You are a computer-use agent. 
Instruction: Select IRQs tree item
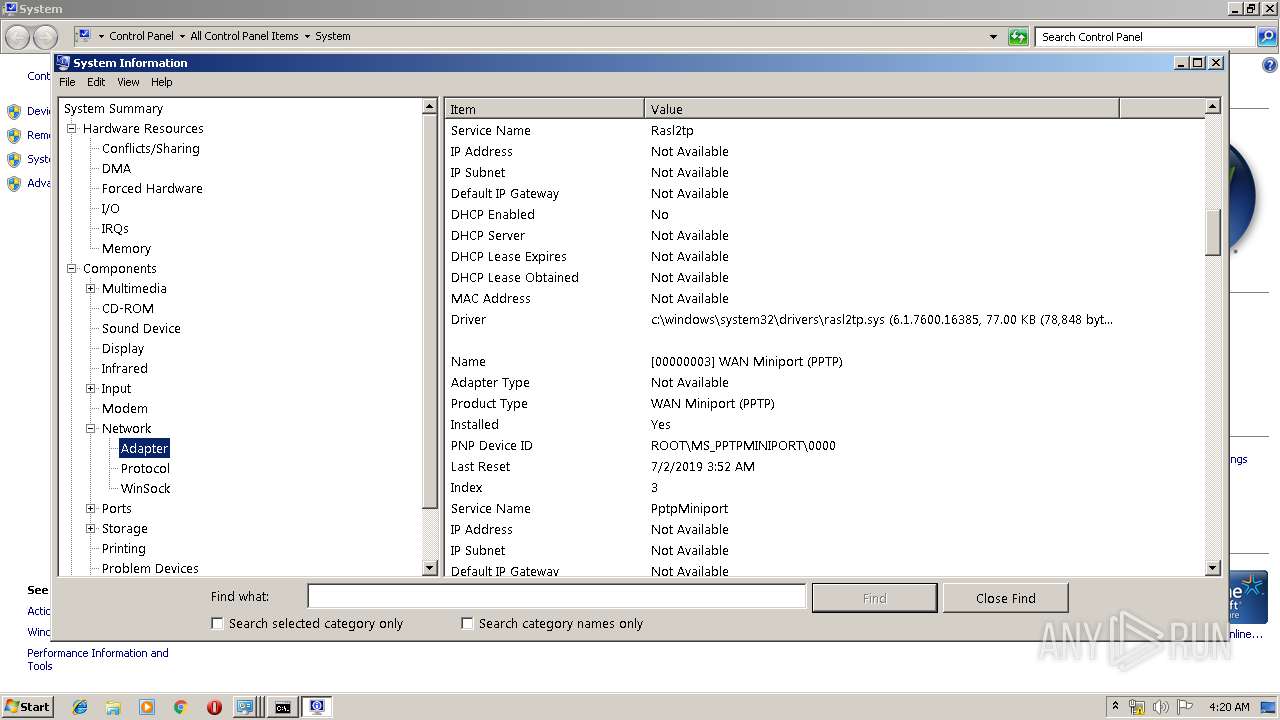point(115,228)
